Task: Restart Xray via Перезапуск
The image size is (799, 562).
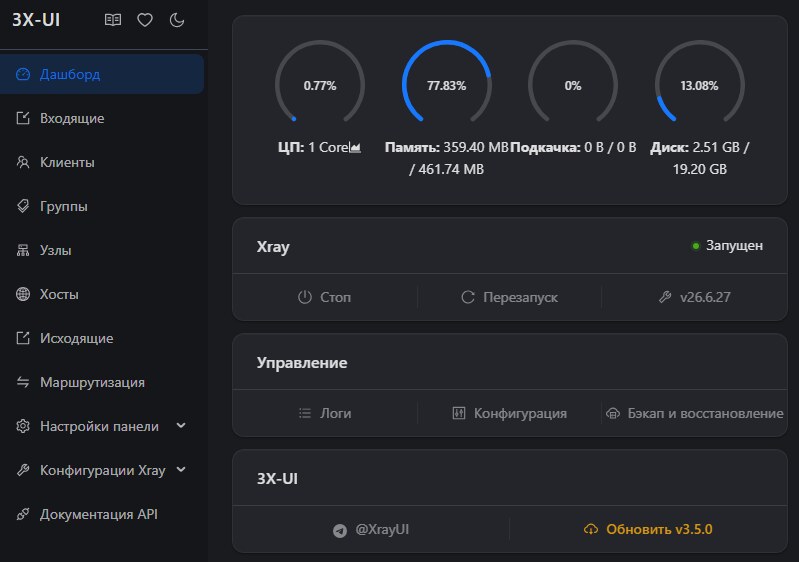Action: click(510, 297)
